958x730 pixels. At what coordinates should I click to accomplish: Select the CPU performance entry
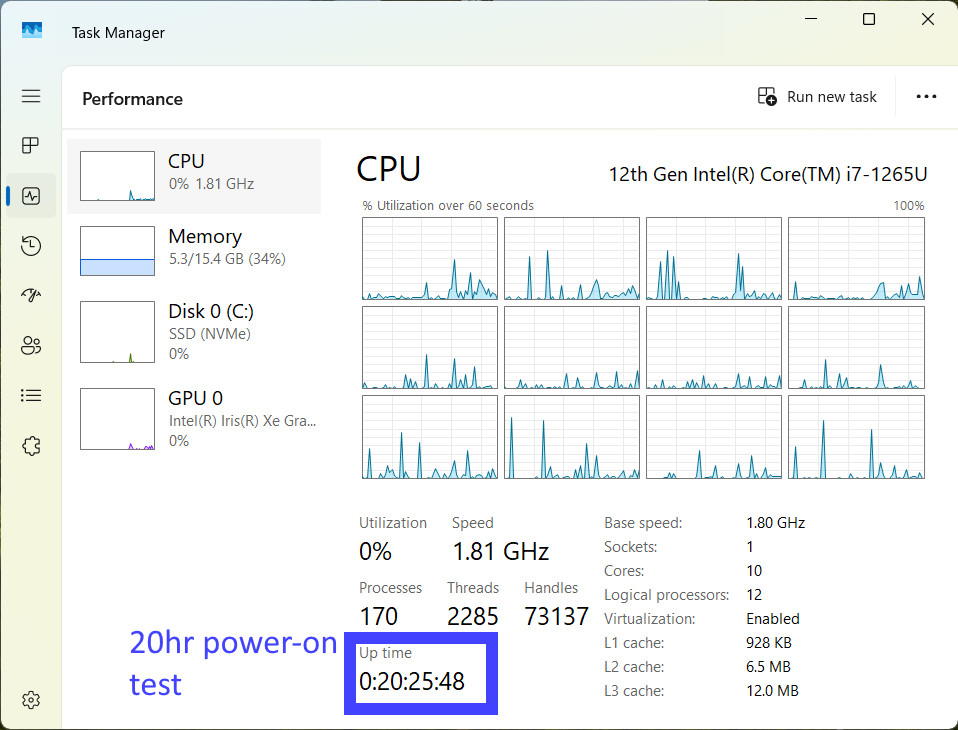[194, 176]
